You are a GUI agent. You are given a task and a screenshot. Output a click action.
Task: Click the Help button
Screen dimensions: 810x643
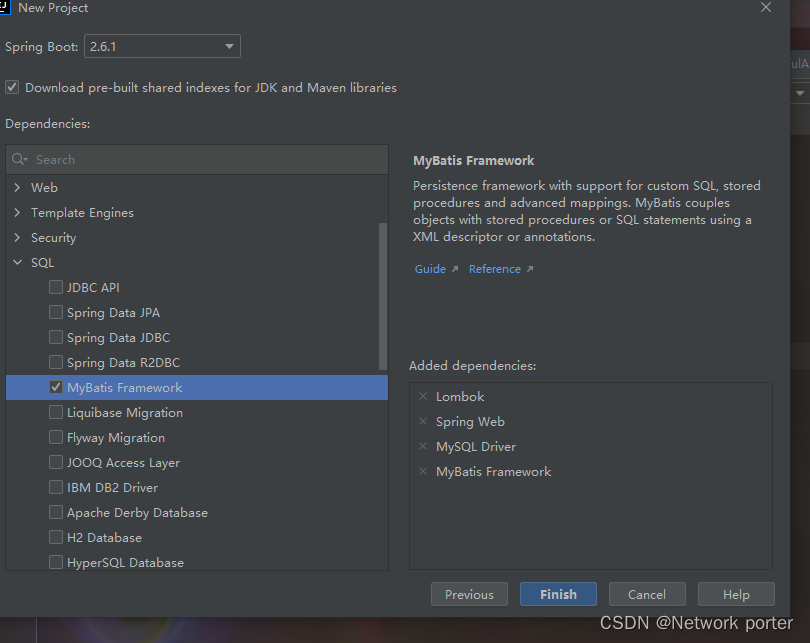[736, 594]
